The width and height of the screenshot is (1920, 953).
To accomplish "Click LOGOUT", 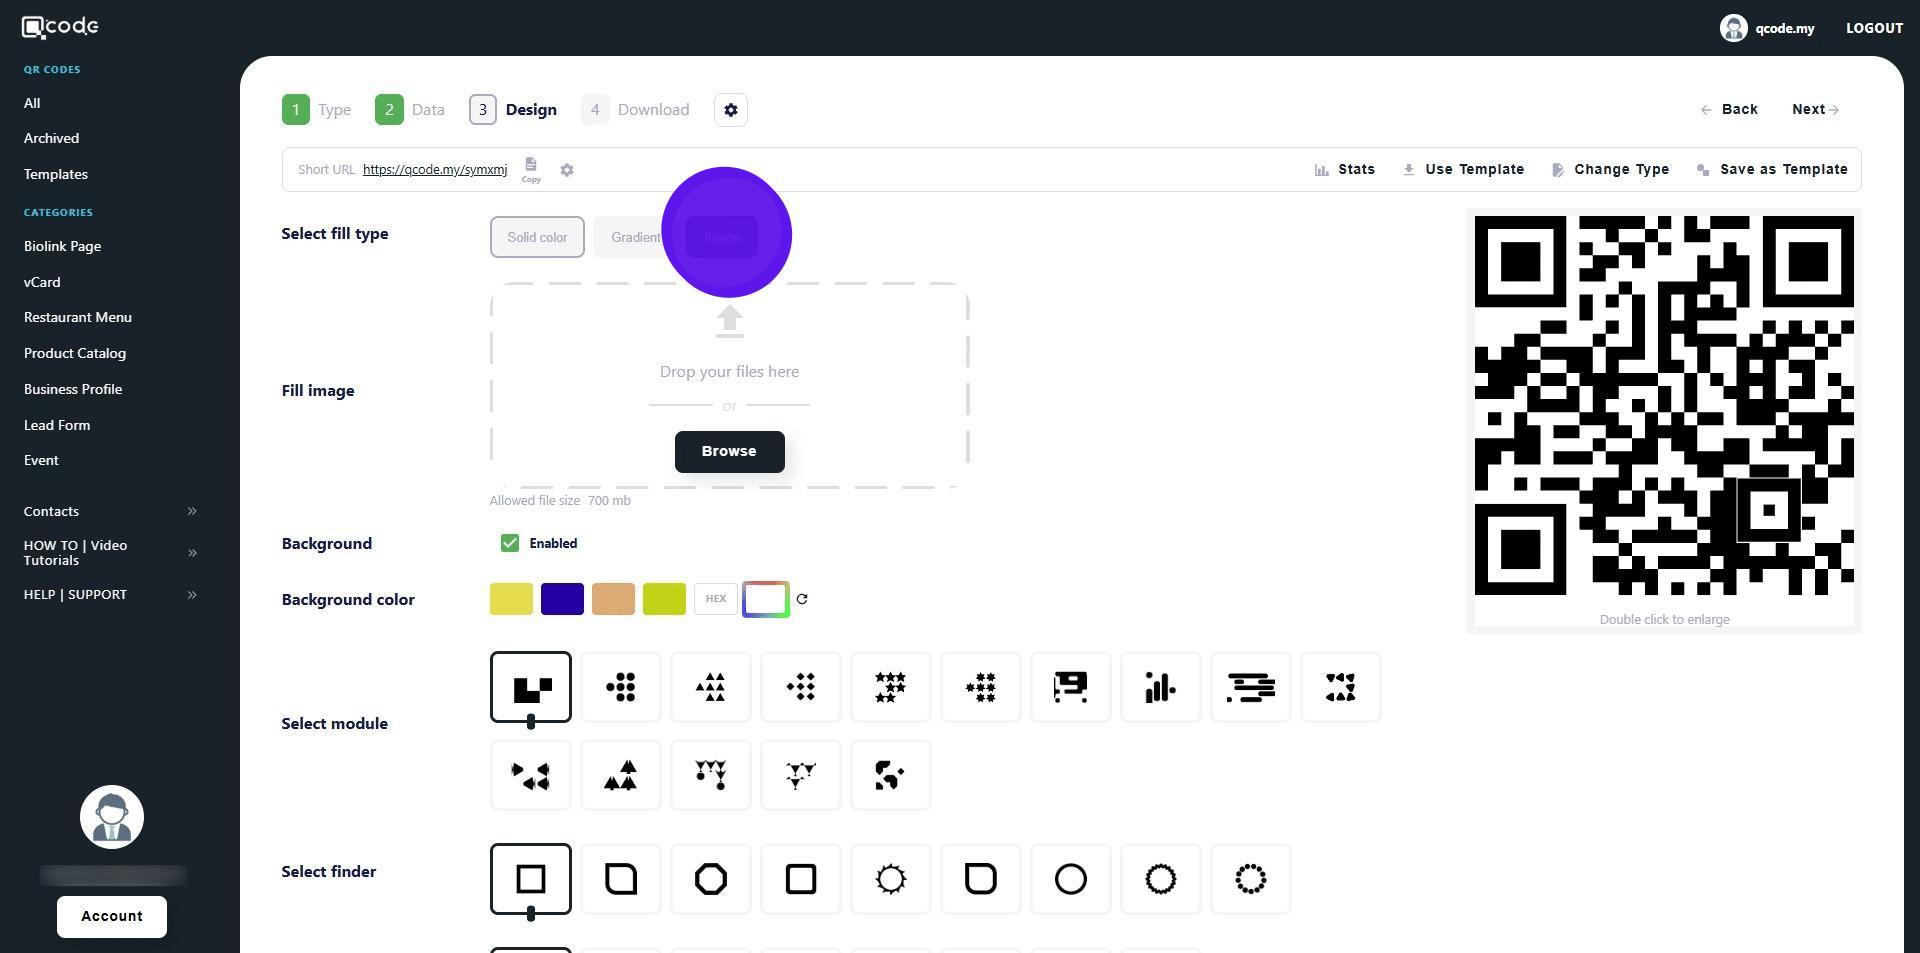I will tap(1874, 28).
